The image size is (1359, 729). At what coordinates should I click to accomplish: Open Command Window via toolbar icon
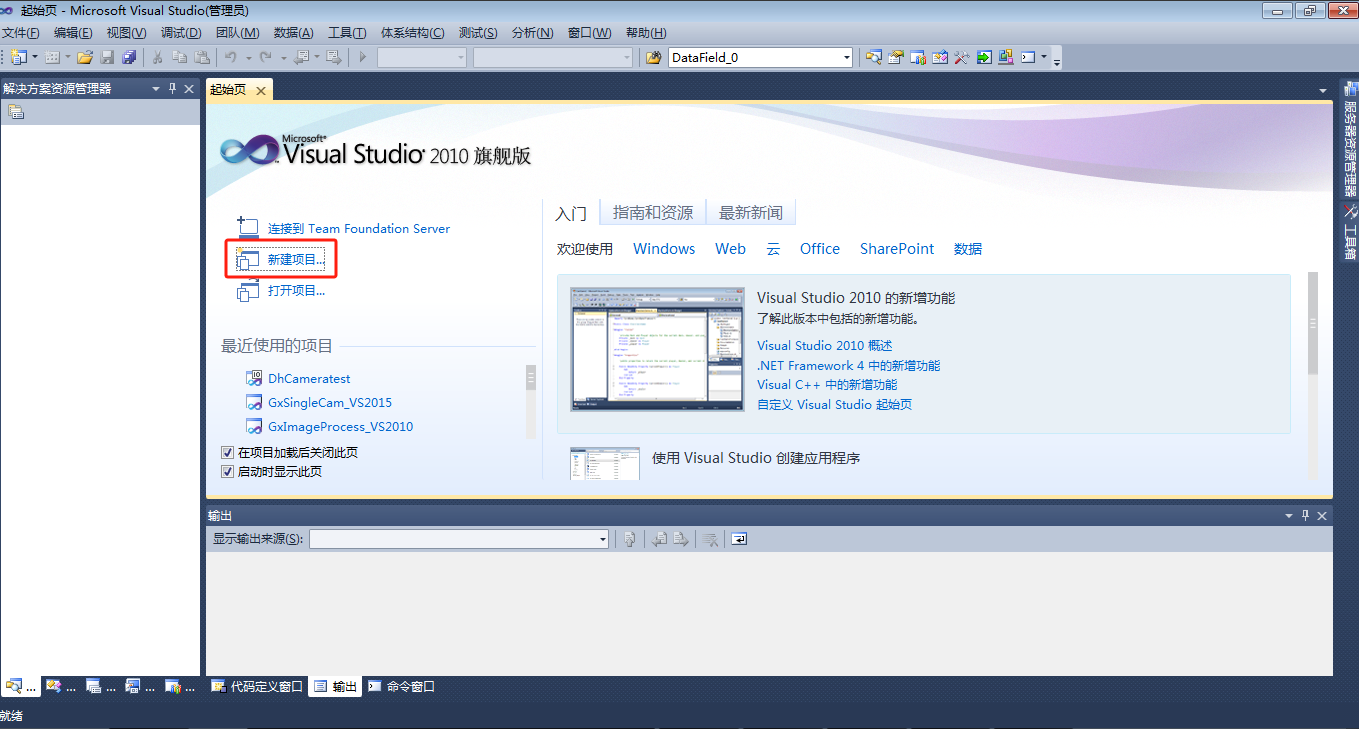click(x=1028, y=57)
